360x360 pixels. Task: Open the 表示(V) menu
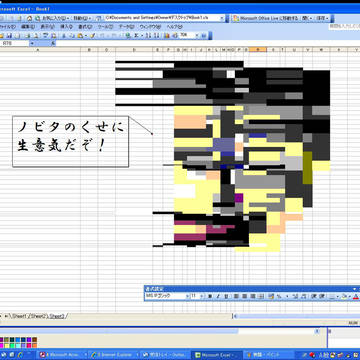47,27
